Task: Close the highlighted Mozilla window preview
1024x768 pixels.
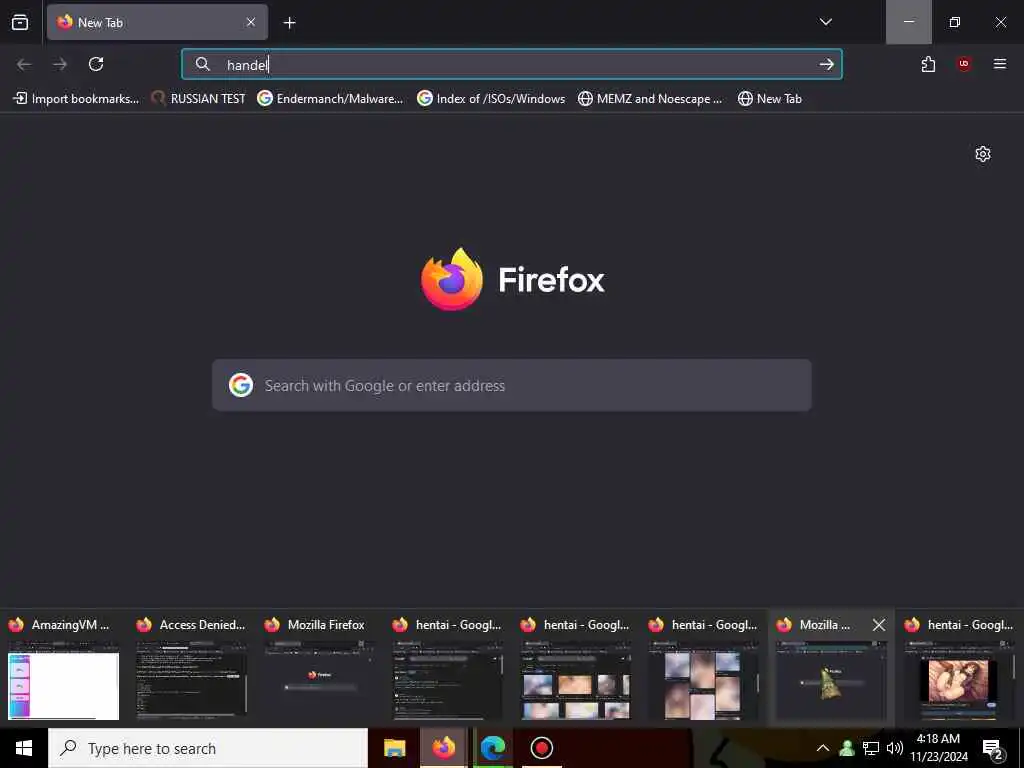Action: pos(879,625)
